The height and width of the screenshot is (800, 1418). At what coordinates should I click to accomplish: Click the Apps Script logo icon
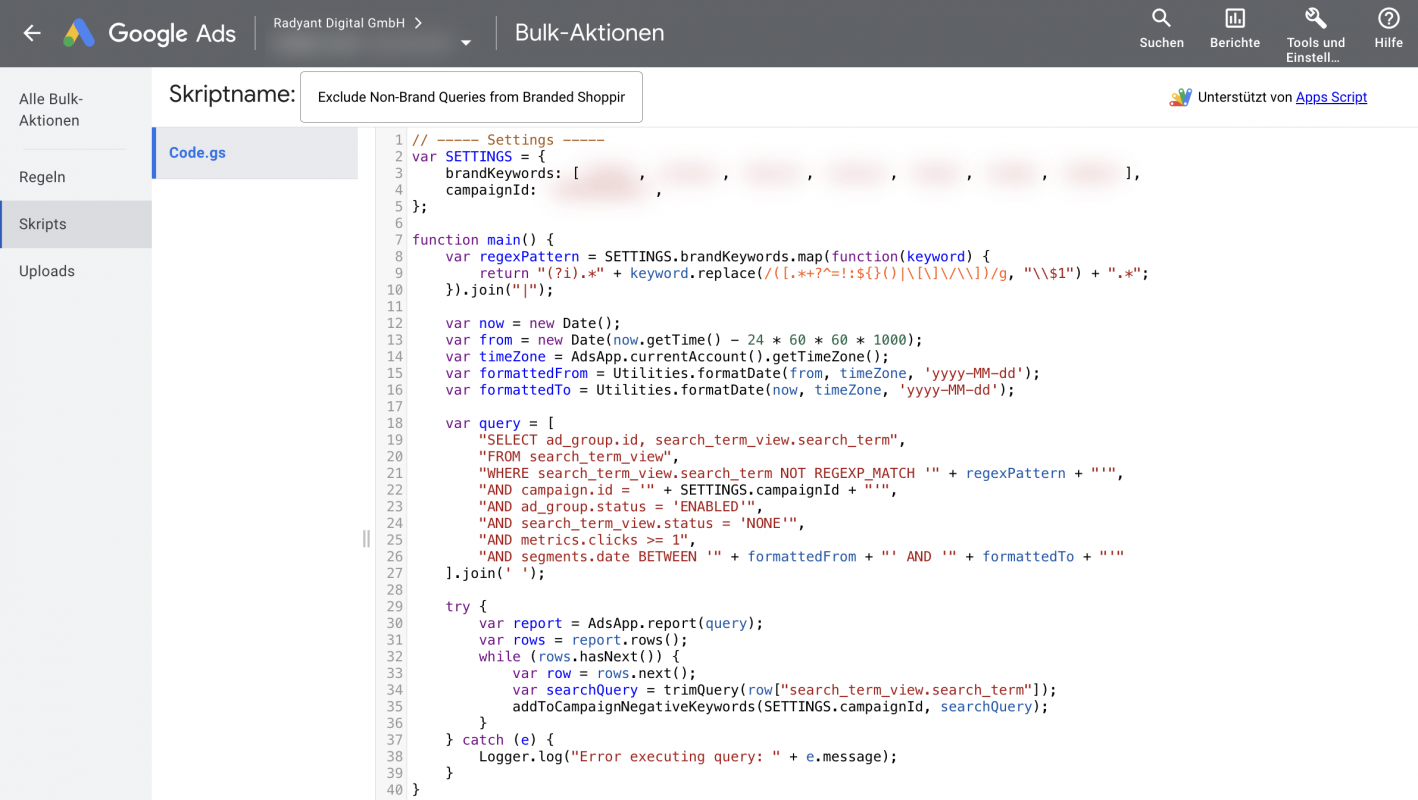point(1180,97)
